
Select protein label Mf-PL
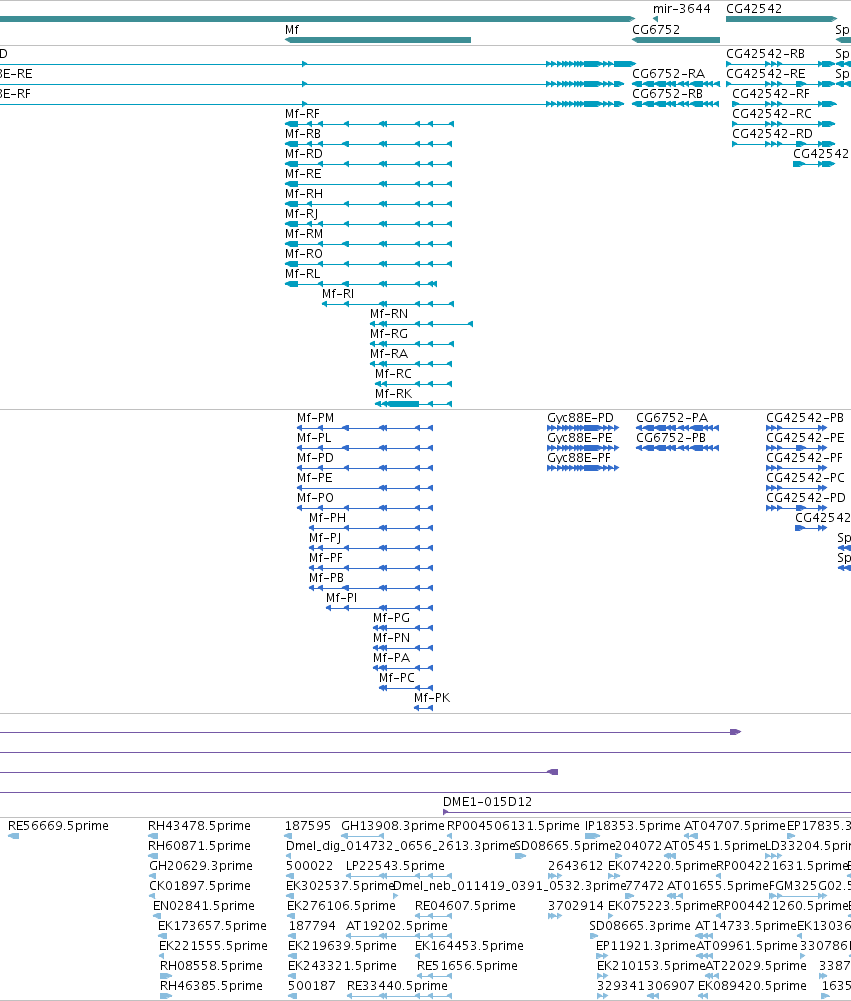(313, 438)
